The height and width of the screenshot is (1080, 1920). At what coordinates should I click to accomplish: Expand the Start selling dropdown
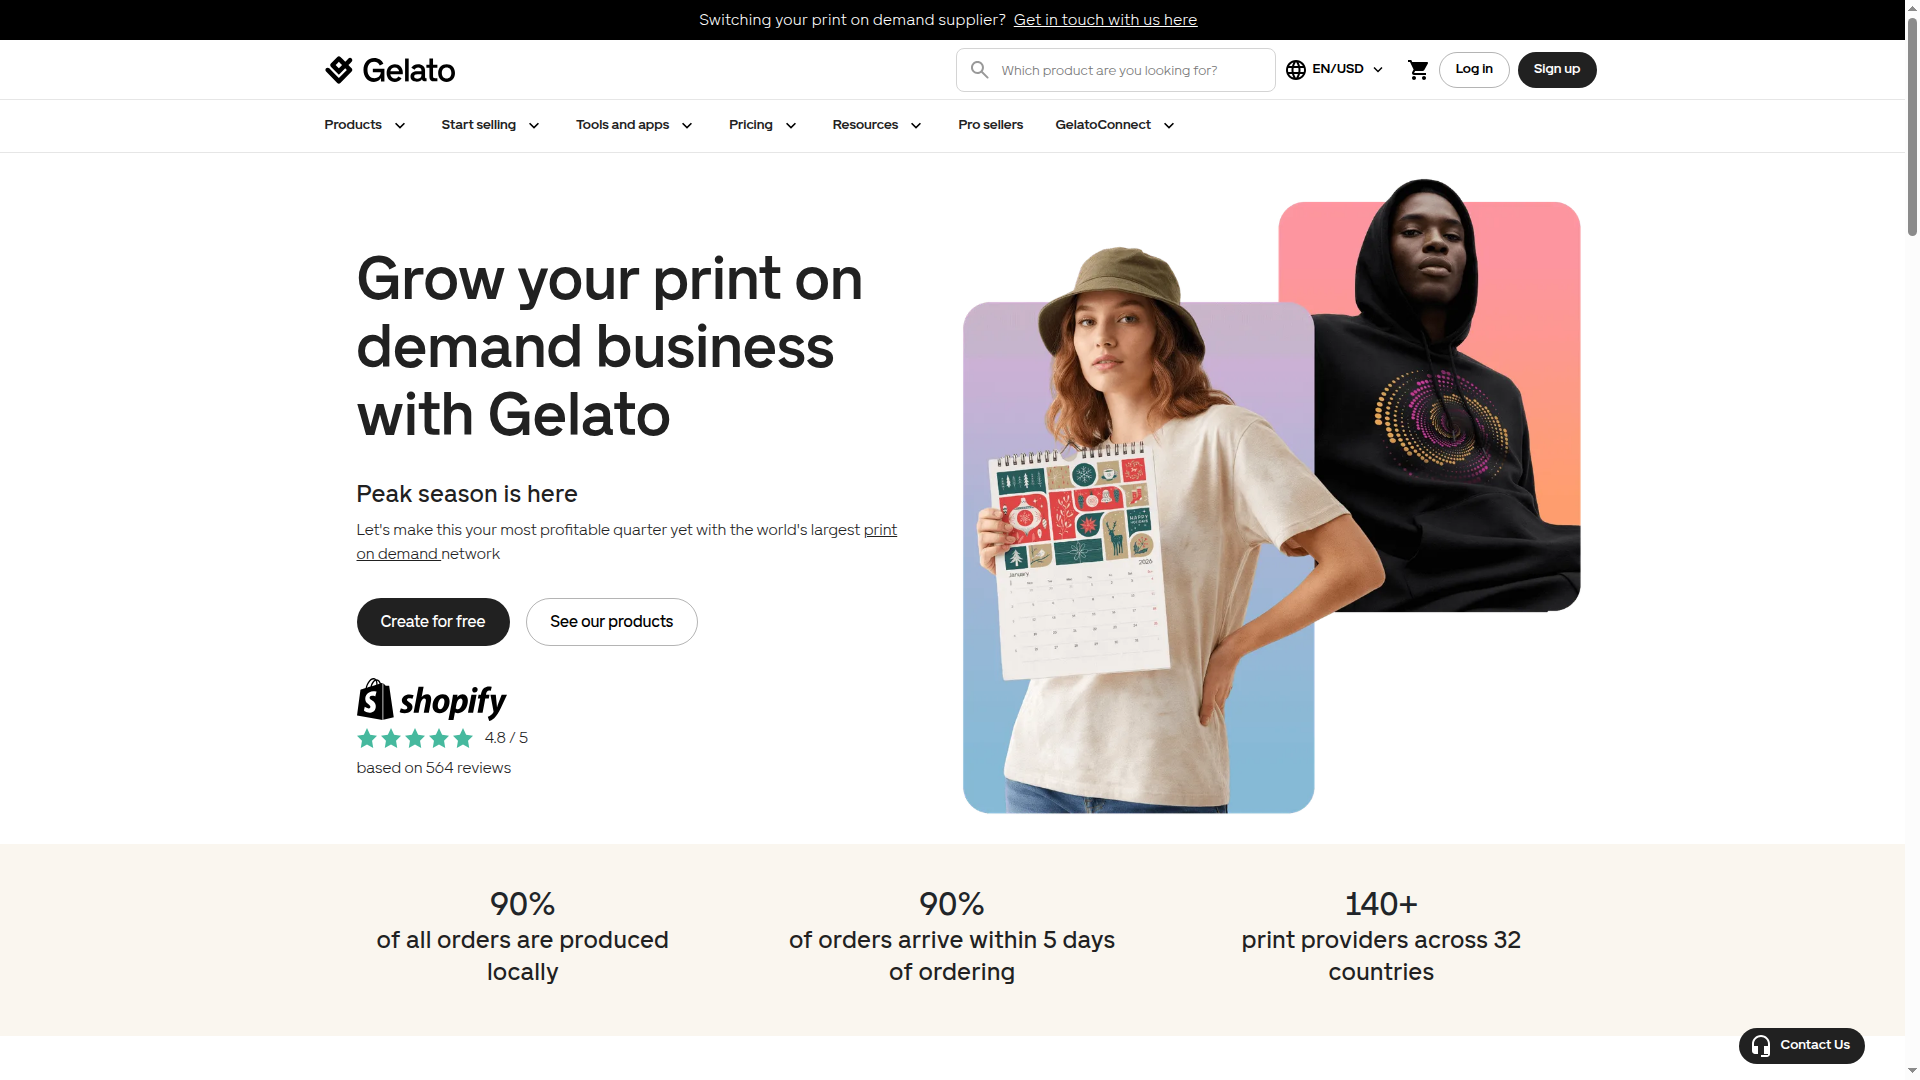click(x=491, y=125)
